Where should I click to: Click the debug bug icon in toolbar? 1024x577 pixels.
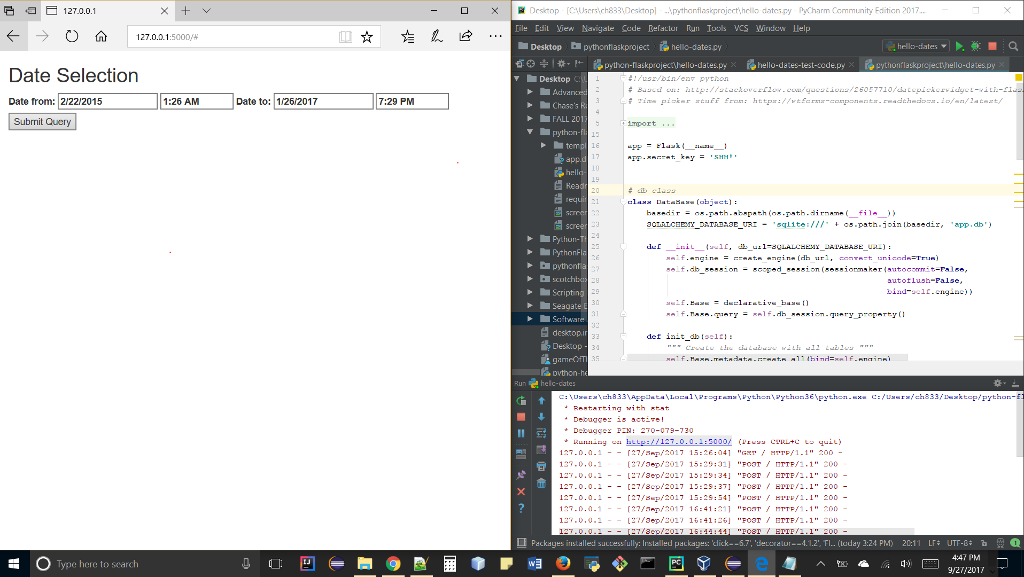click(975, 46)
